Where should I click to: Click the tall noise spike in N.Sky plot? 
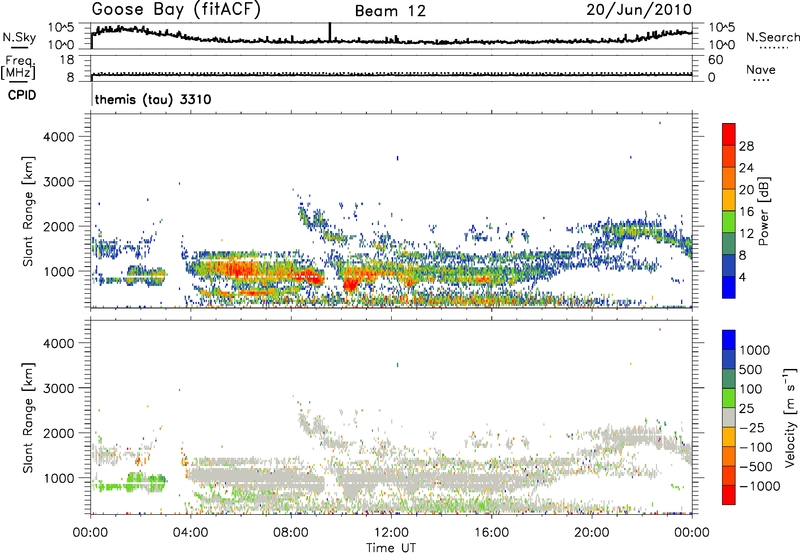pos(330,32)
